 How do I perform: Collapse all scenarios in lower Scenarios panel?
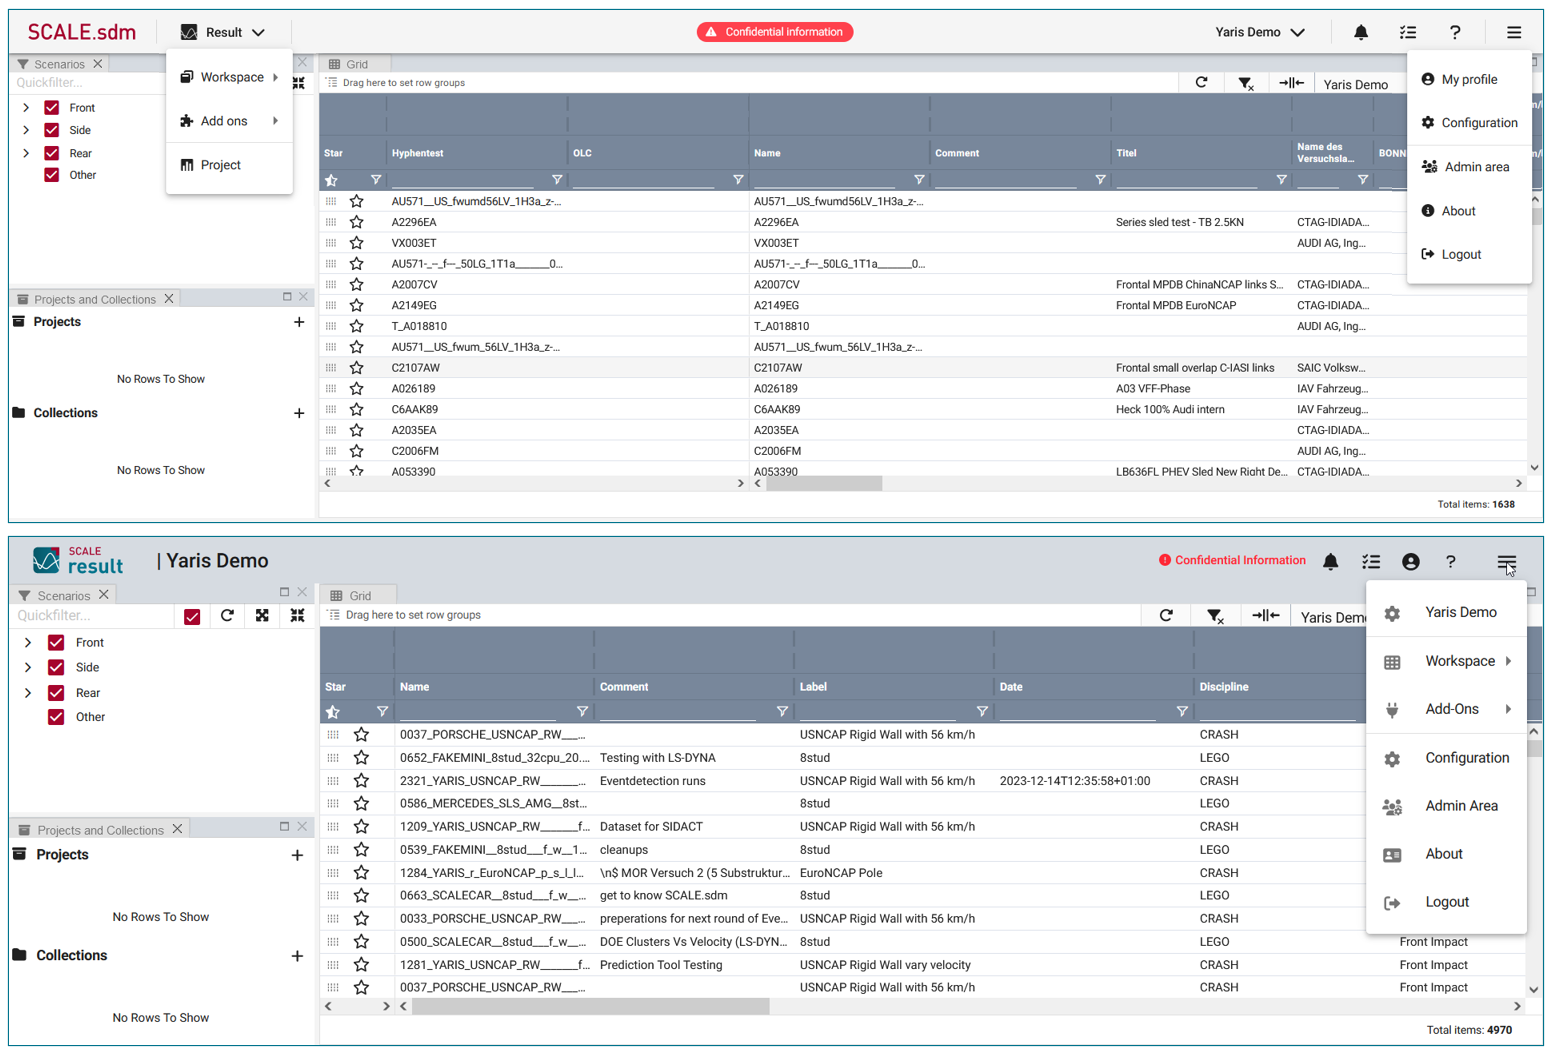click(298, 616)
